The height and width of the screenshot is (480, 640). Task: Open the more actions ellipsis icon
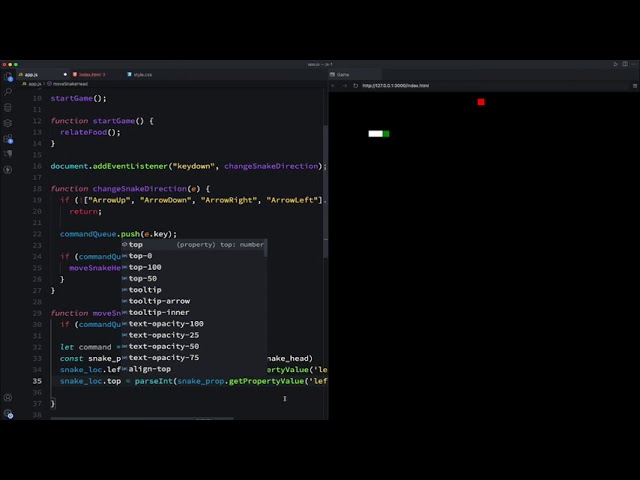tap(634, 64)
